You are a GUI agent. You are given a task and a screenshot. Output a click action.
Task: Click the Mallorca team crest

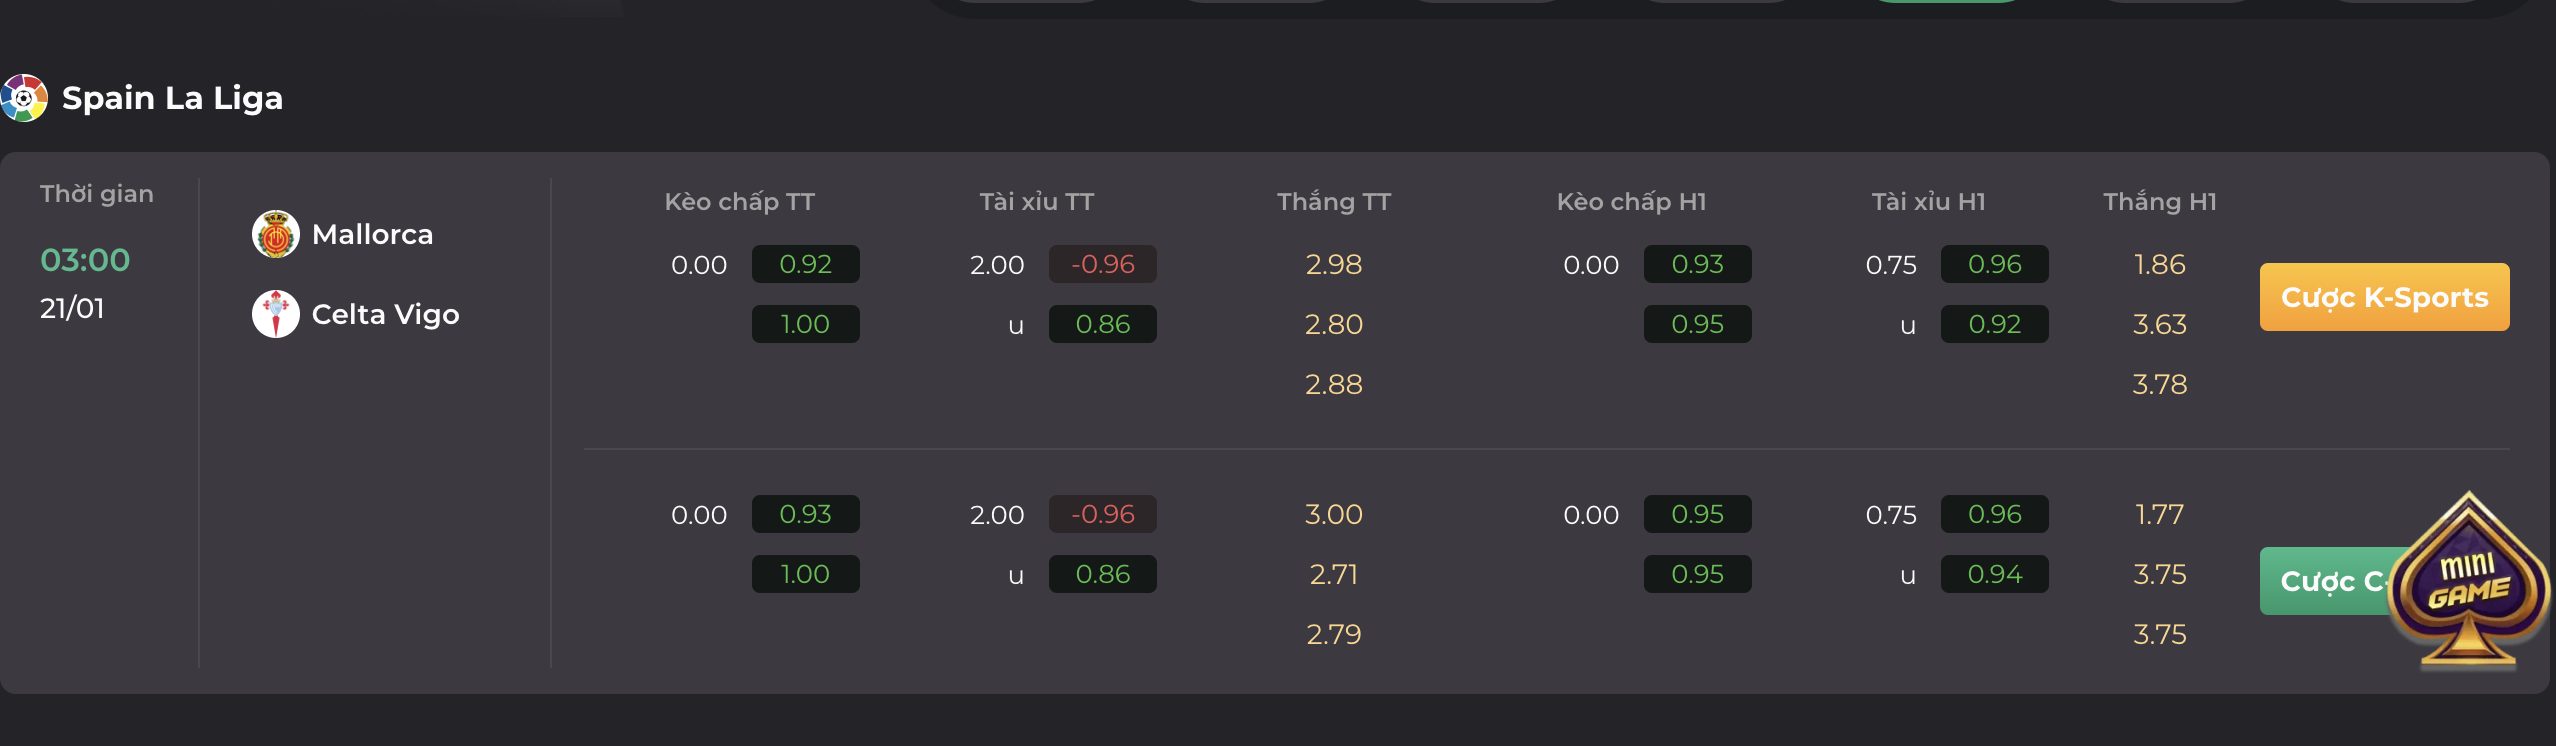pos(276,234)
